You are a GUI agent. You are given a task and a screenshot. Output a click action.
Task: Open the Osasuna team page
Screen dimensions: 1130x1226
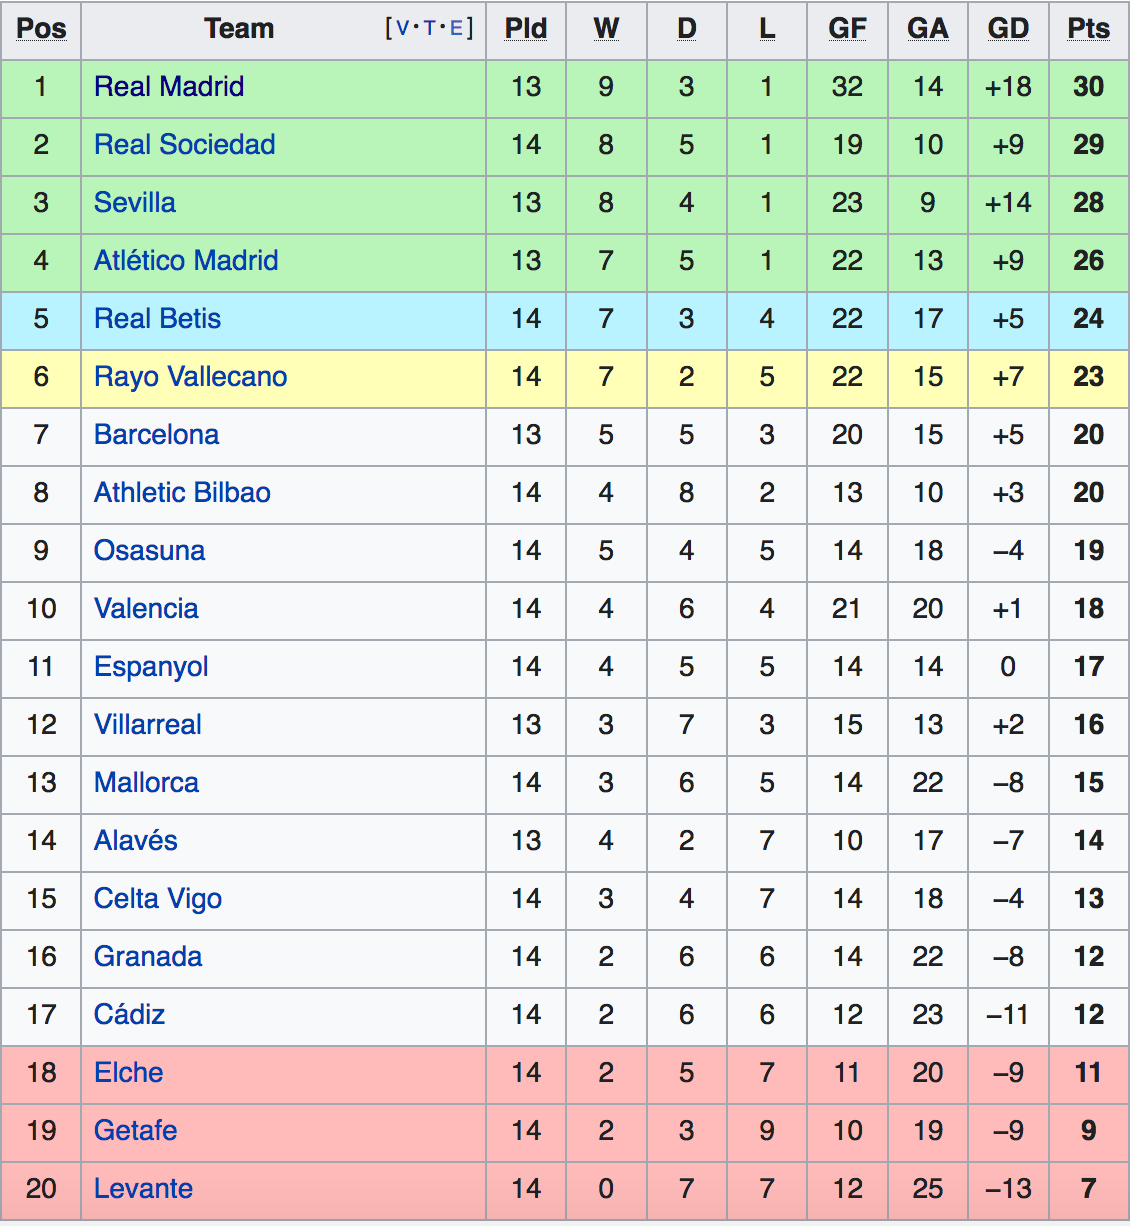tap(149, 551)
